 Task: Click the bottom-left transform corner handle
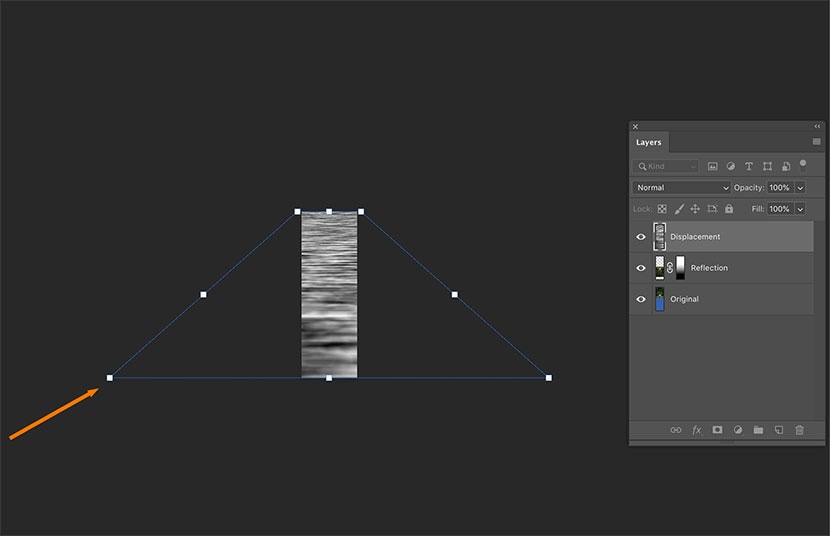pyautogui.click(x=110, y=378)
